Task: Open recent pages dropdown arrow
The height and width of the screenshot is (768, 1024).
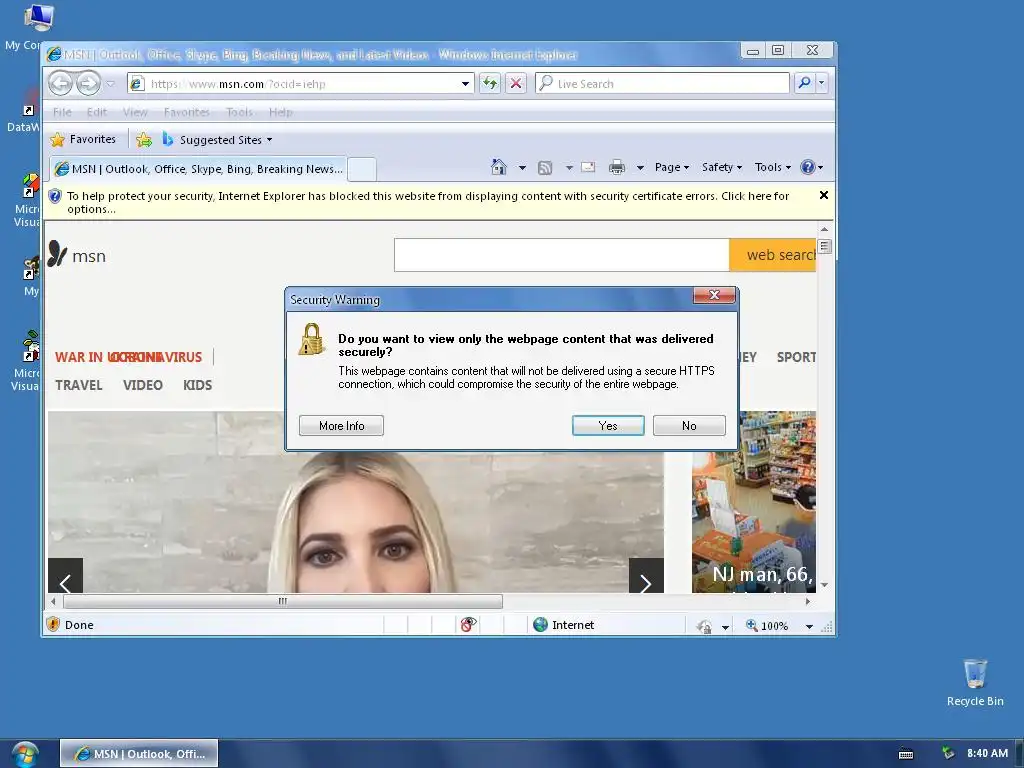Action: coord(110,84)
